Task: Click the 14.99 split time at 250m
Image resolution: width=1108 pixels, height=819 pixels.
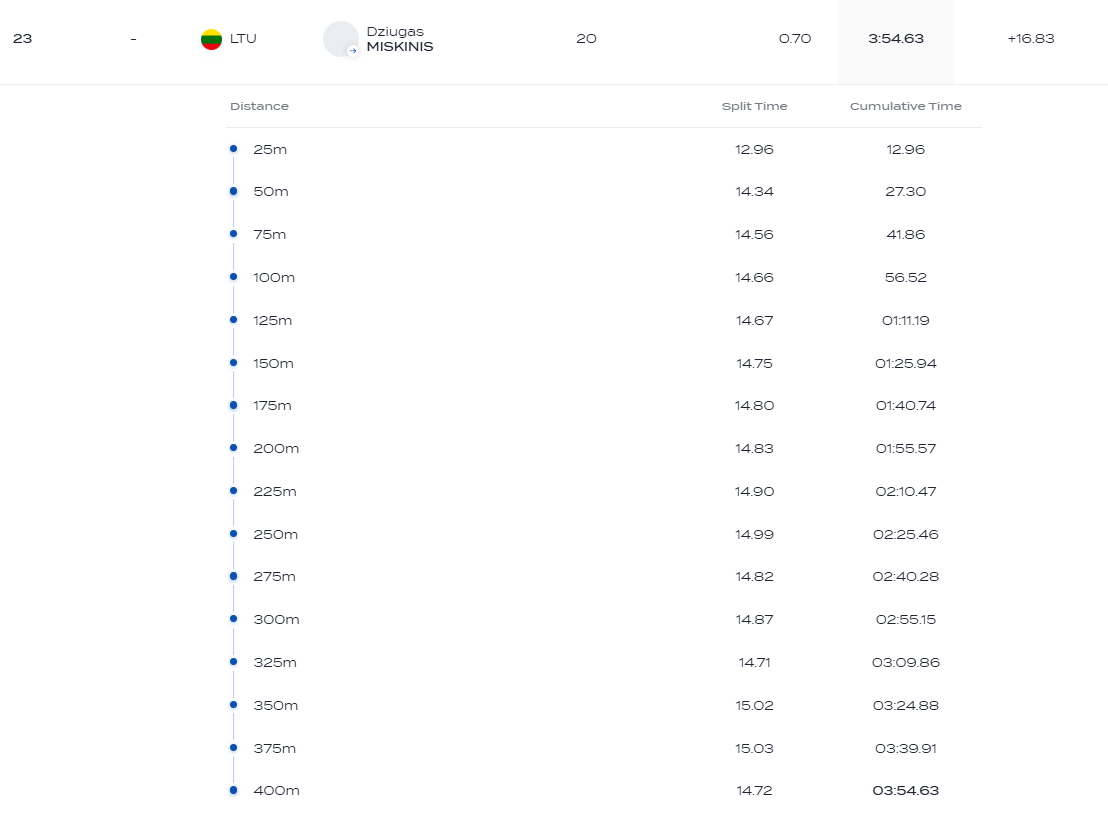Action: (754, 534)
